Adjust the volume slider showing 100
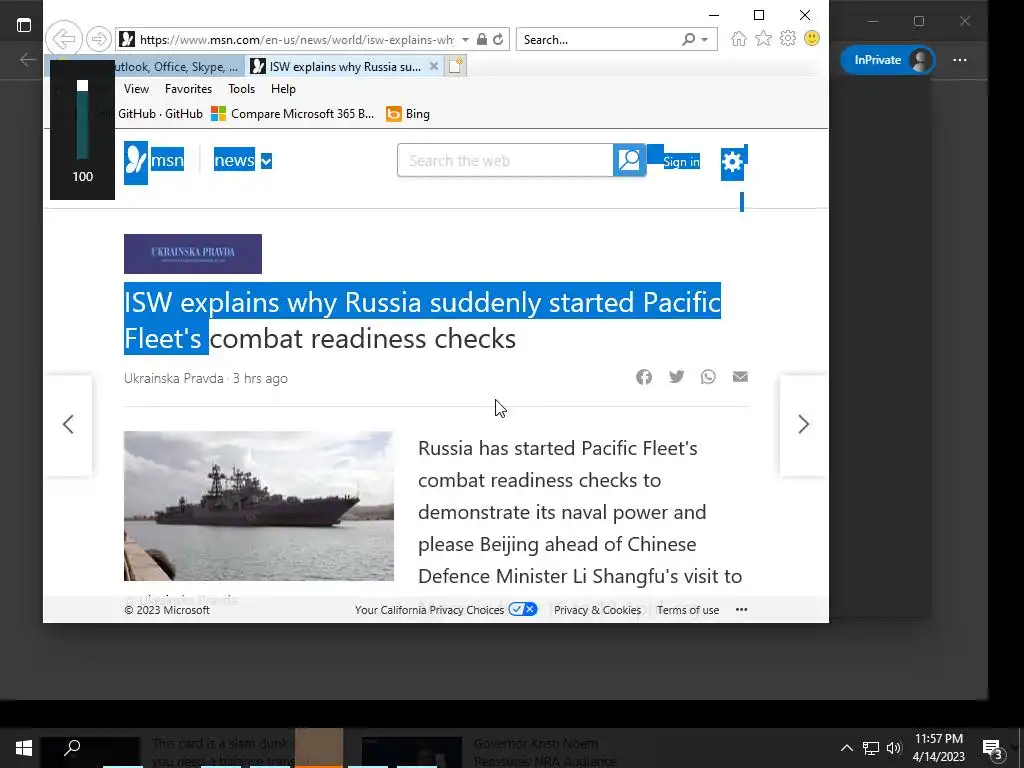This screenshot has height=768, width=1024. [x=82, y=120]
